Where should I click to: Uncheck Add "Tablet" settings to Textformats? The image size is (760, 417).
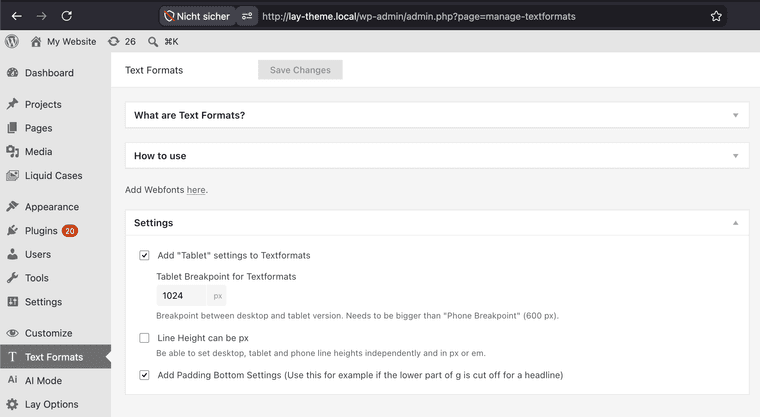click(144, 255)
